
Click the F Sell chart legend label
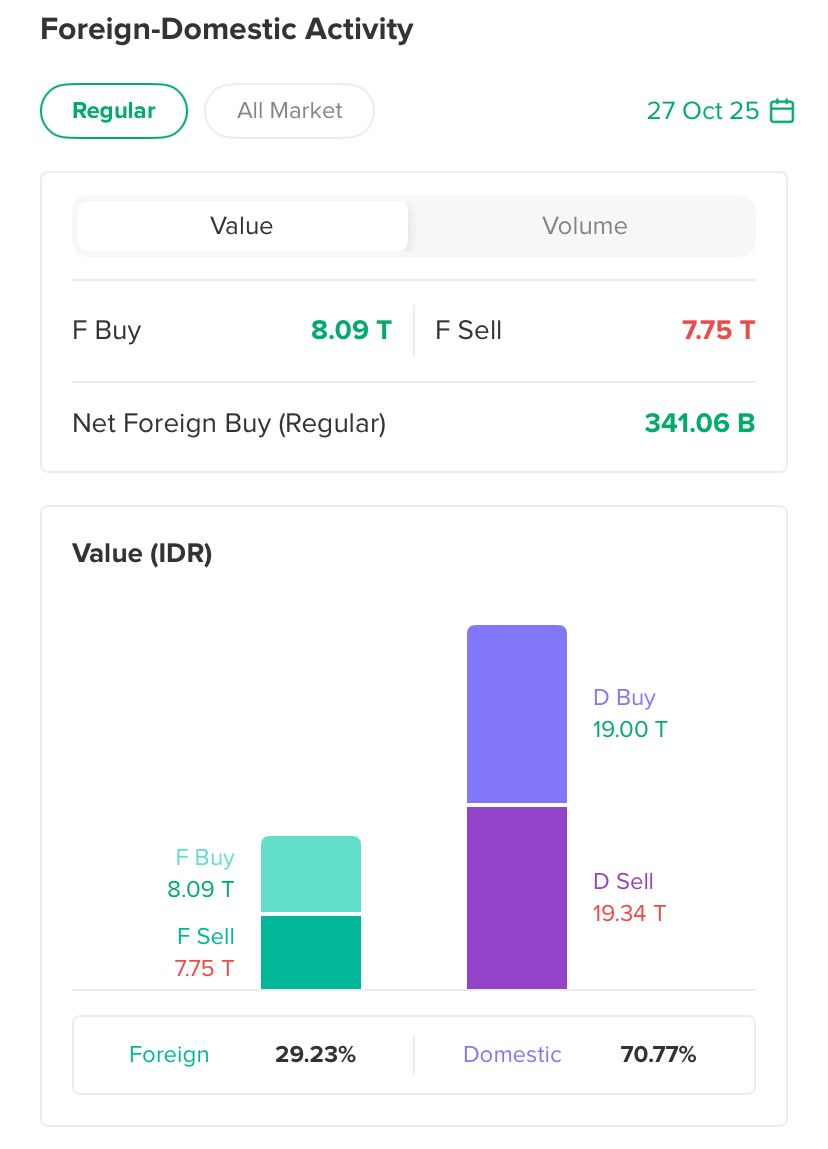(x=205, y=937)
